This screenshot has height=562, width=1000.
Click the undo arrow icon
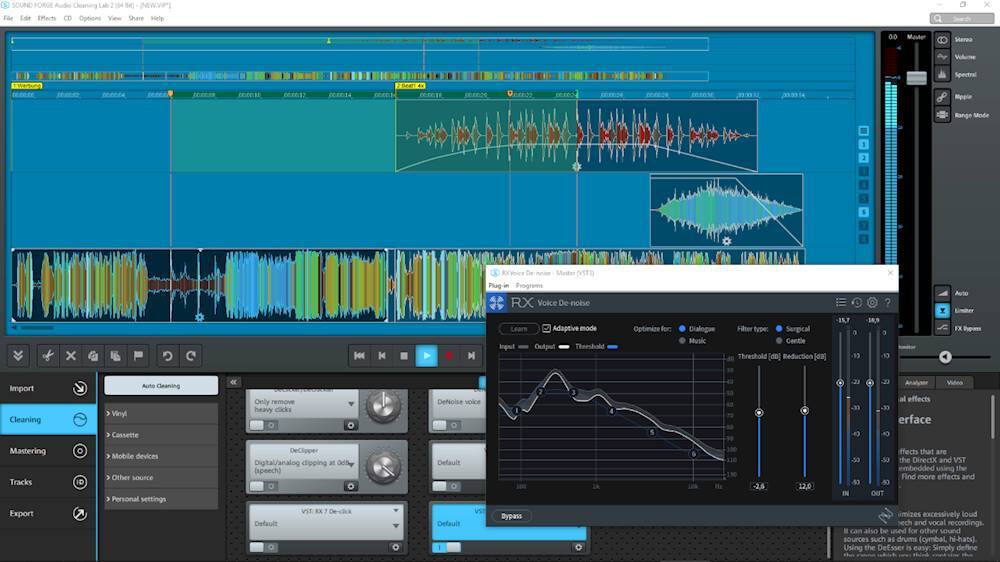167,355
